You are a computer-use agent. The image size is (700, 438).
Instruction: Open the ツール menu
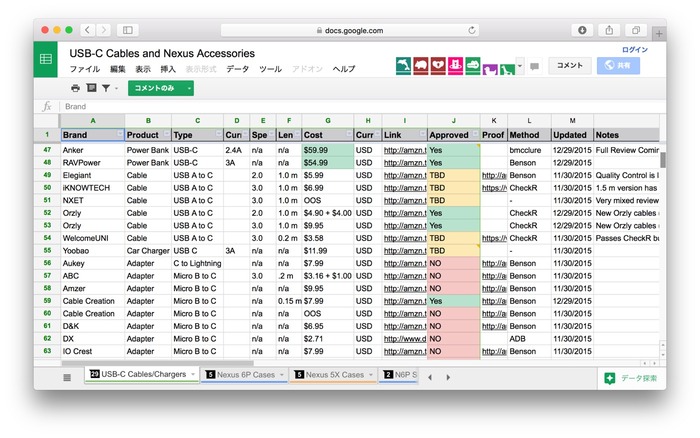[271, 69]
